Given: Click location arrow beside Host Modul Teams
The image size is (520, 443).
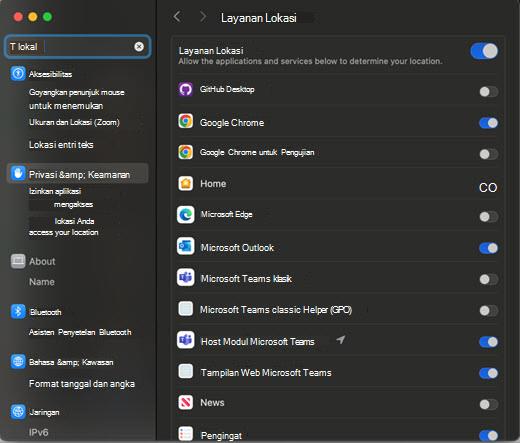Looking at the screenshot, I should point(341,340).
